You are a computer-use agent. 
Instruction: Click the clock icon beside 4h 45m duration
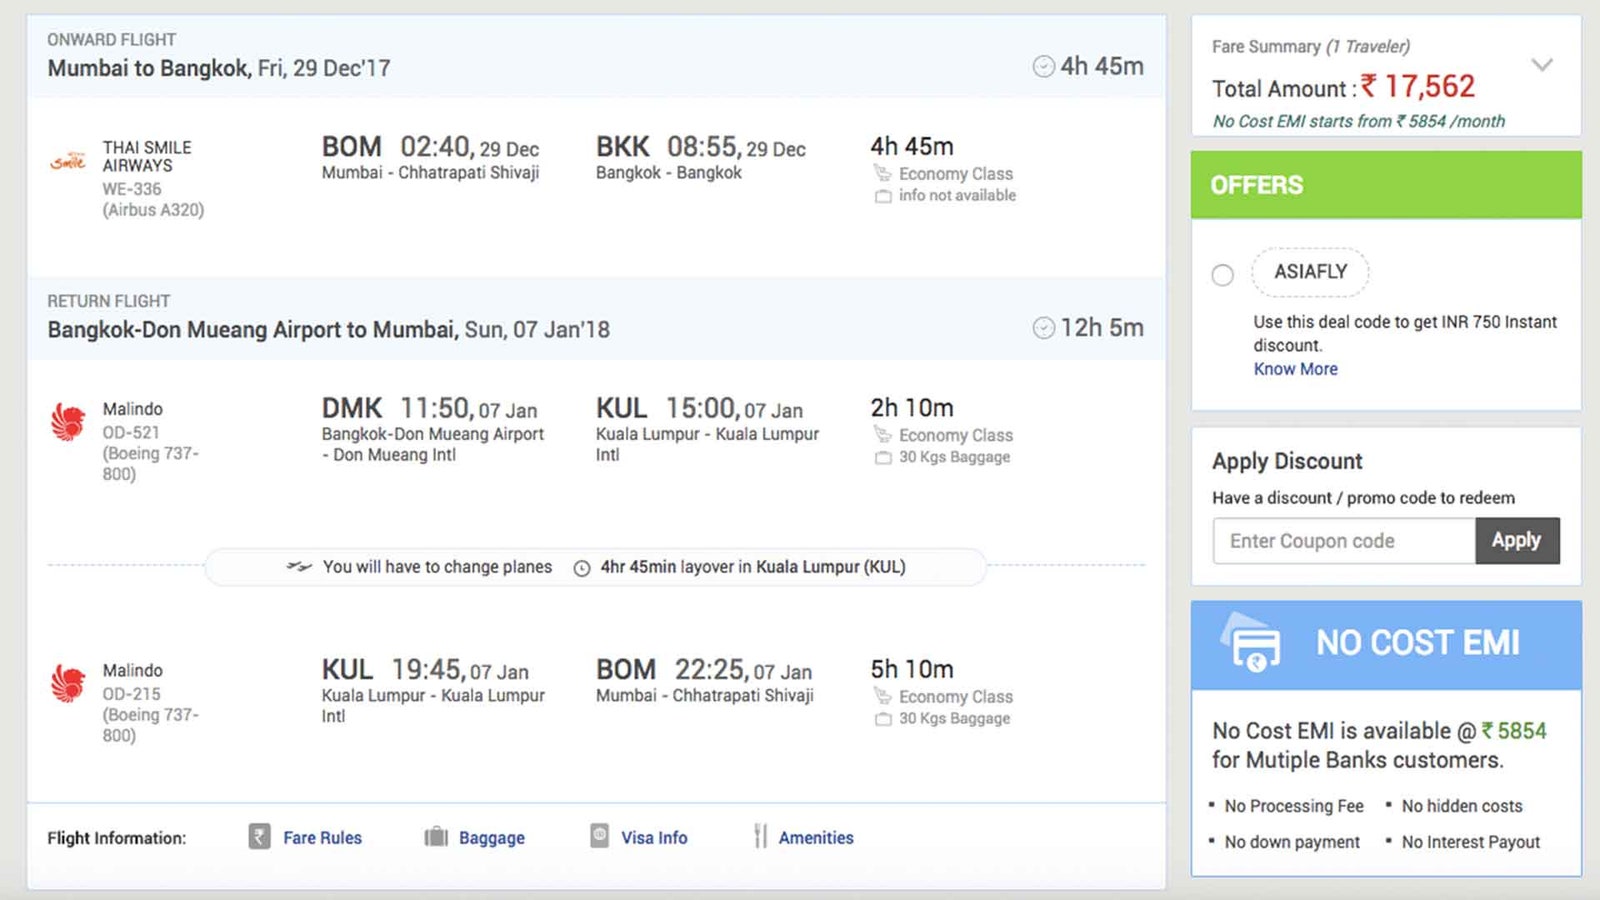1043,67
